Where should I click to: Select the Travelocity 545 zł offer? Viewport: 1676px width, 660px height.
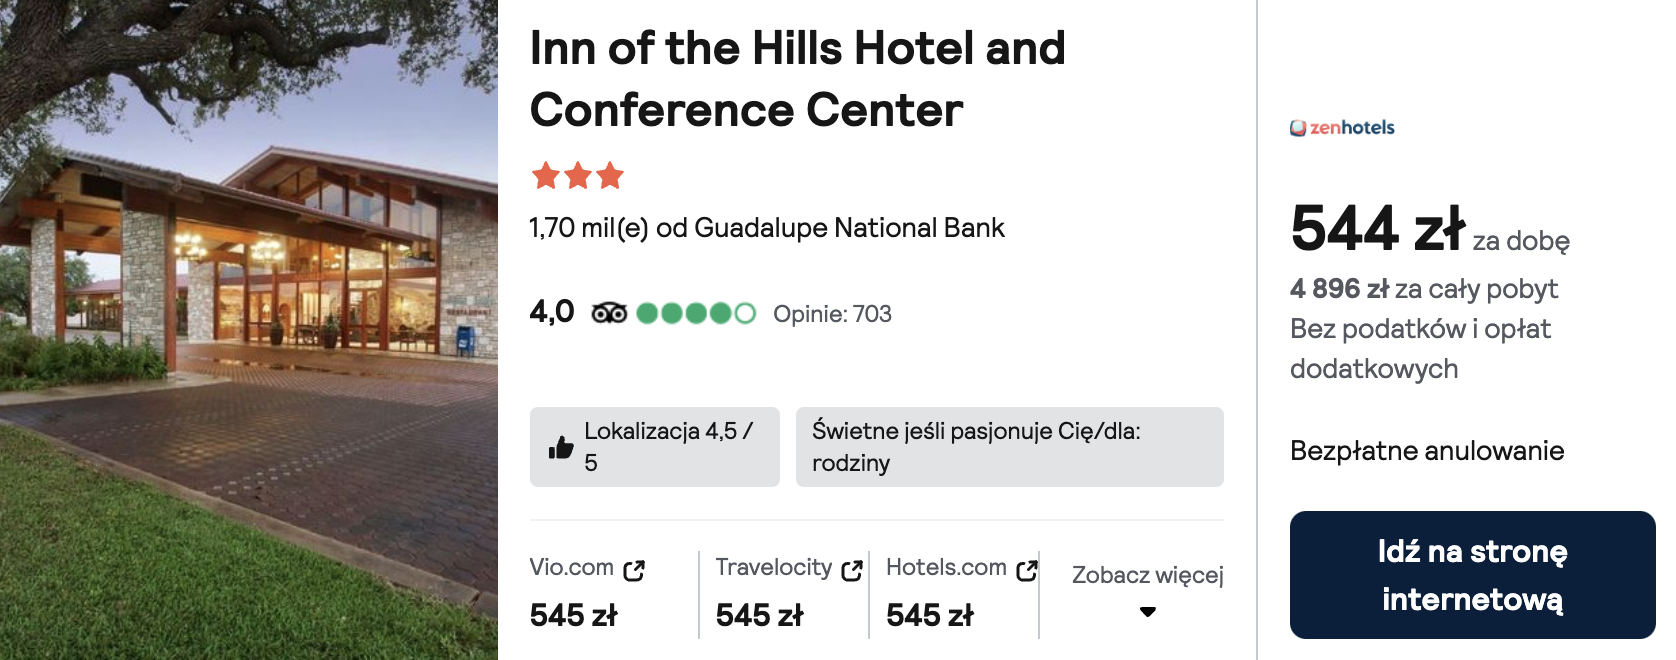[788, 592]
